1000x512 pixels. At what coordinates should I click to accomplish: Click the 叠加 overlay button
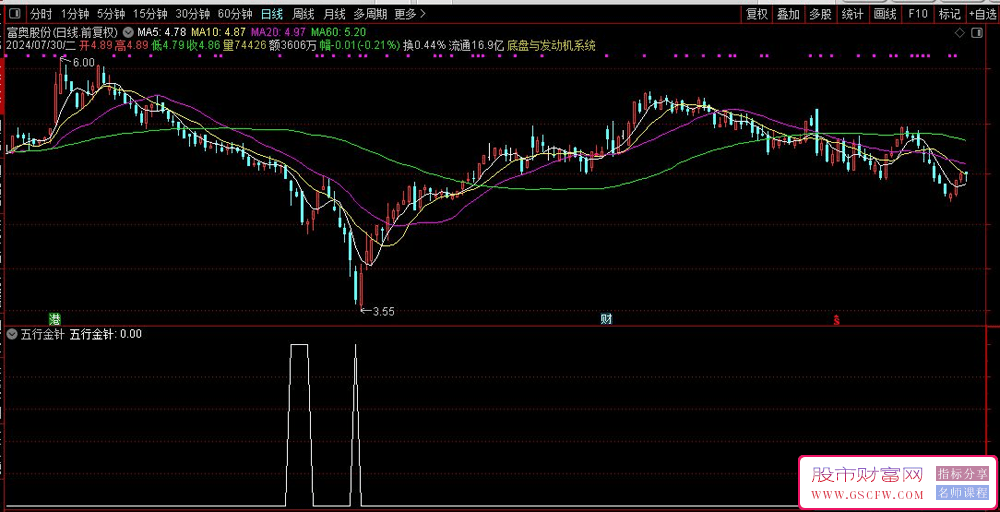(789, 13)
